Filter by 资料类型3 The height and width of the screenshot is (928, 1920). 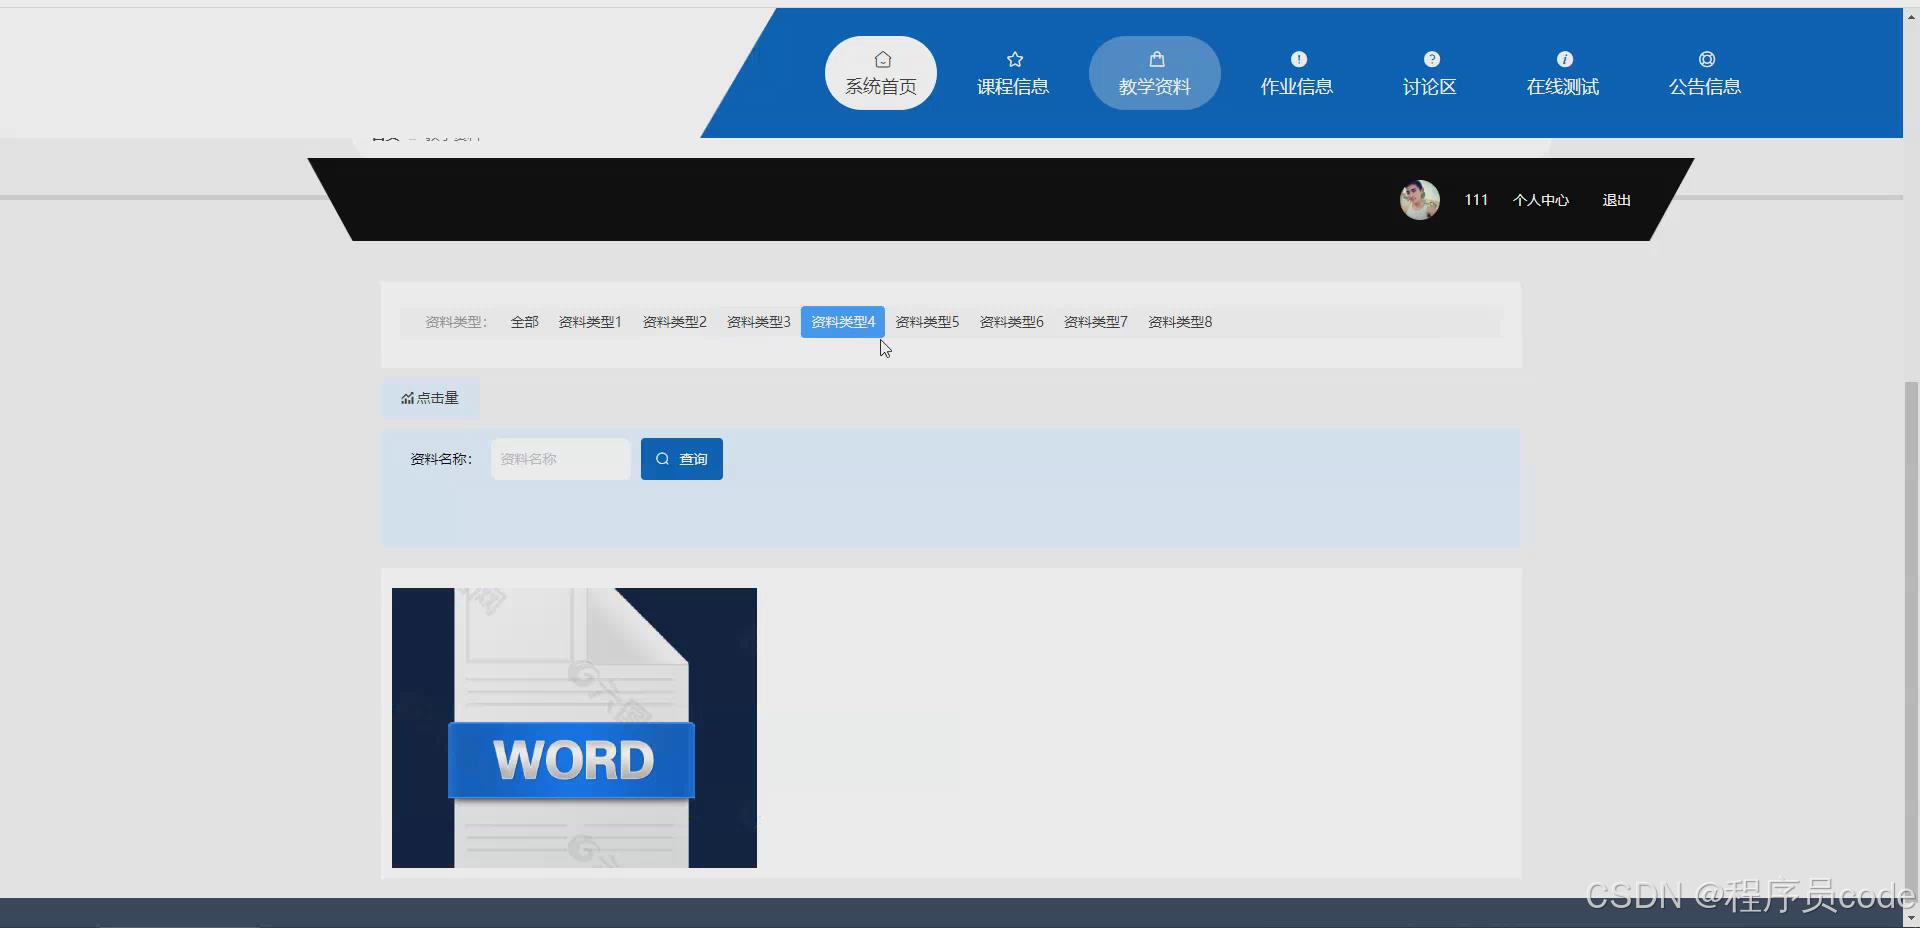click(x=758, y=322)
